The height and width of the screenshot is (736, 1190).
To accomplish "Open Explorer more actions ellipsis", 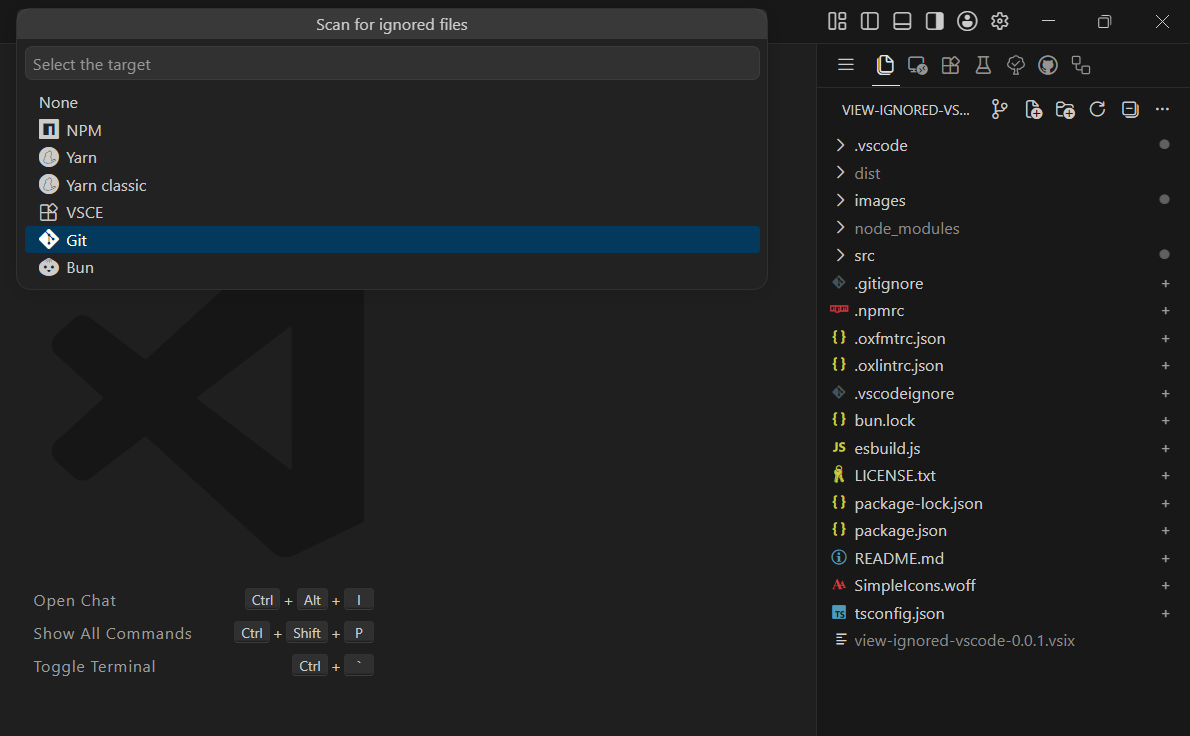I will (x=1162, y=110).
